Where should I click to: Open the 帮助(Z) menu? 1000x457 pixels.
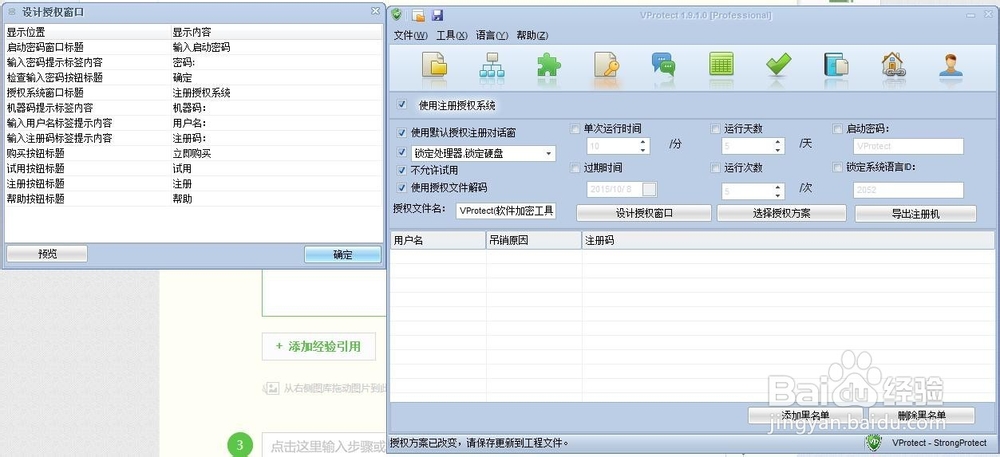click(x=532, y=36)
